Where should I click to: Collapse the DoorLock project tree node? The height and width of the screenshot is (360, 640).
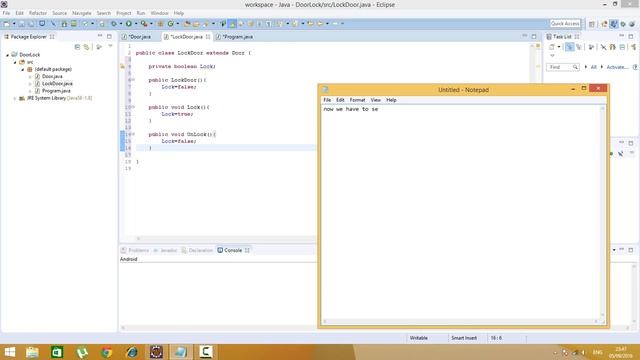pyautogui.click(x=7, y=55)
